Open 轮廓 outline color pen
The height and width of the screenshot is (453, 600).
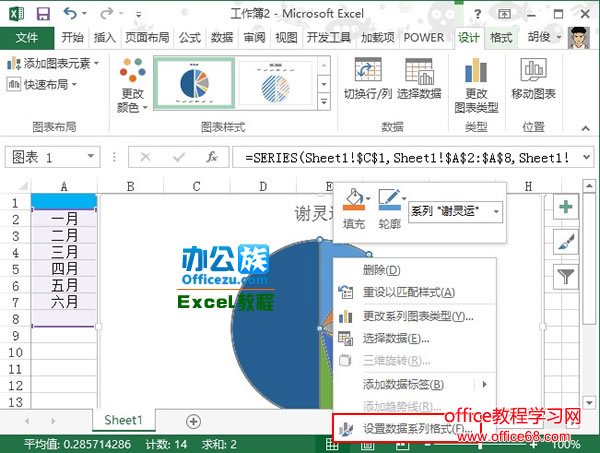pos(390,210)
